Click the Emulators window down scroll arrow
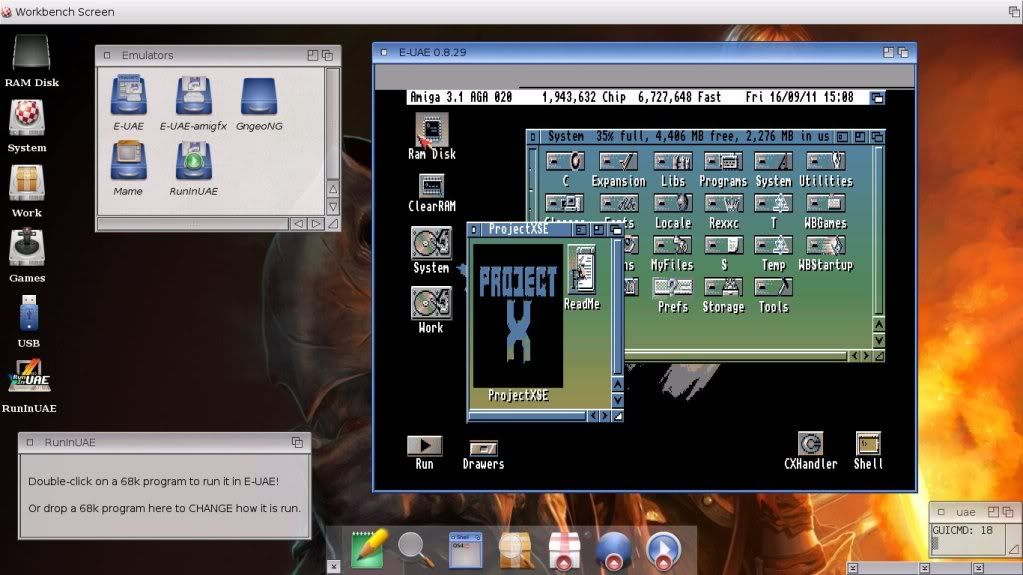 (x=333, y=206)
